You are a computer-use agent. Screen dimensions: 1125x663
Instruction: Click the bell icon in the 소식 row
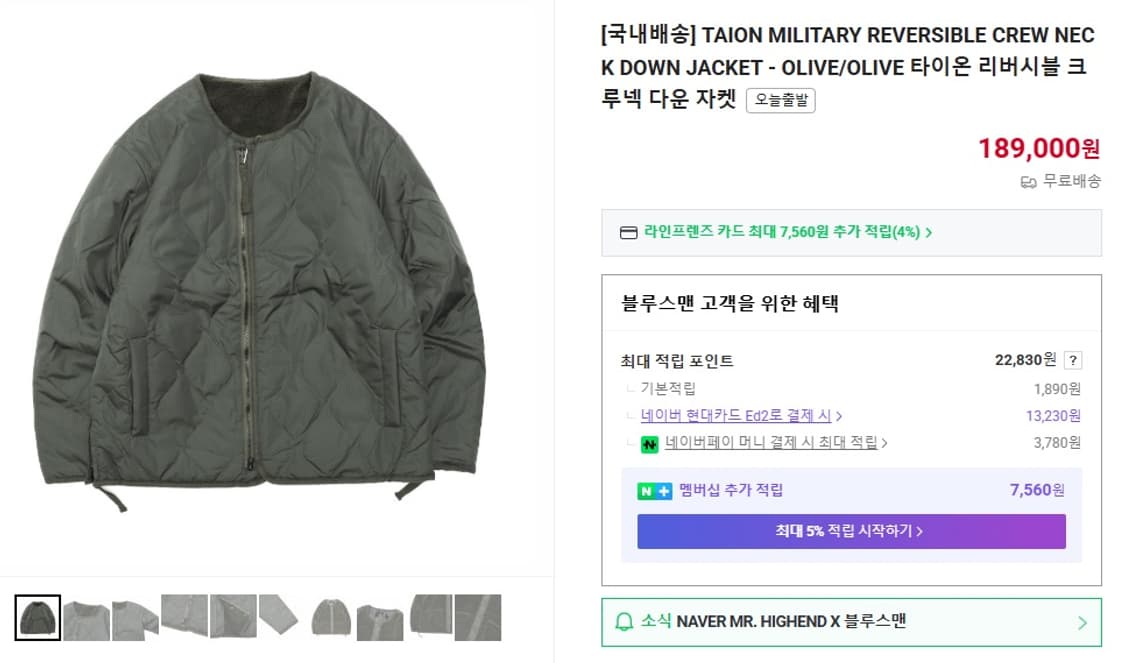coord(625,622)
